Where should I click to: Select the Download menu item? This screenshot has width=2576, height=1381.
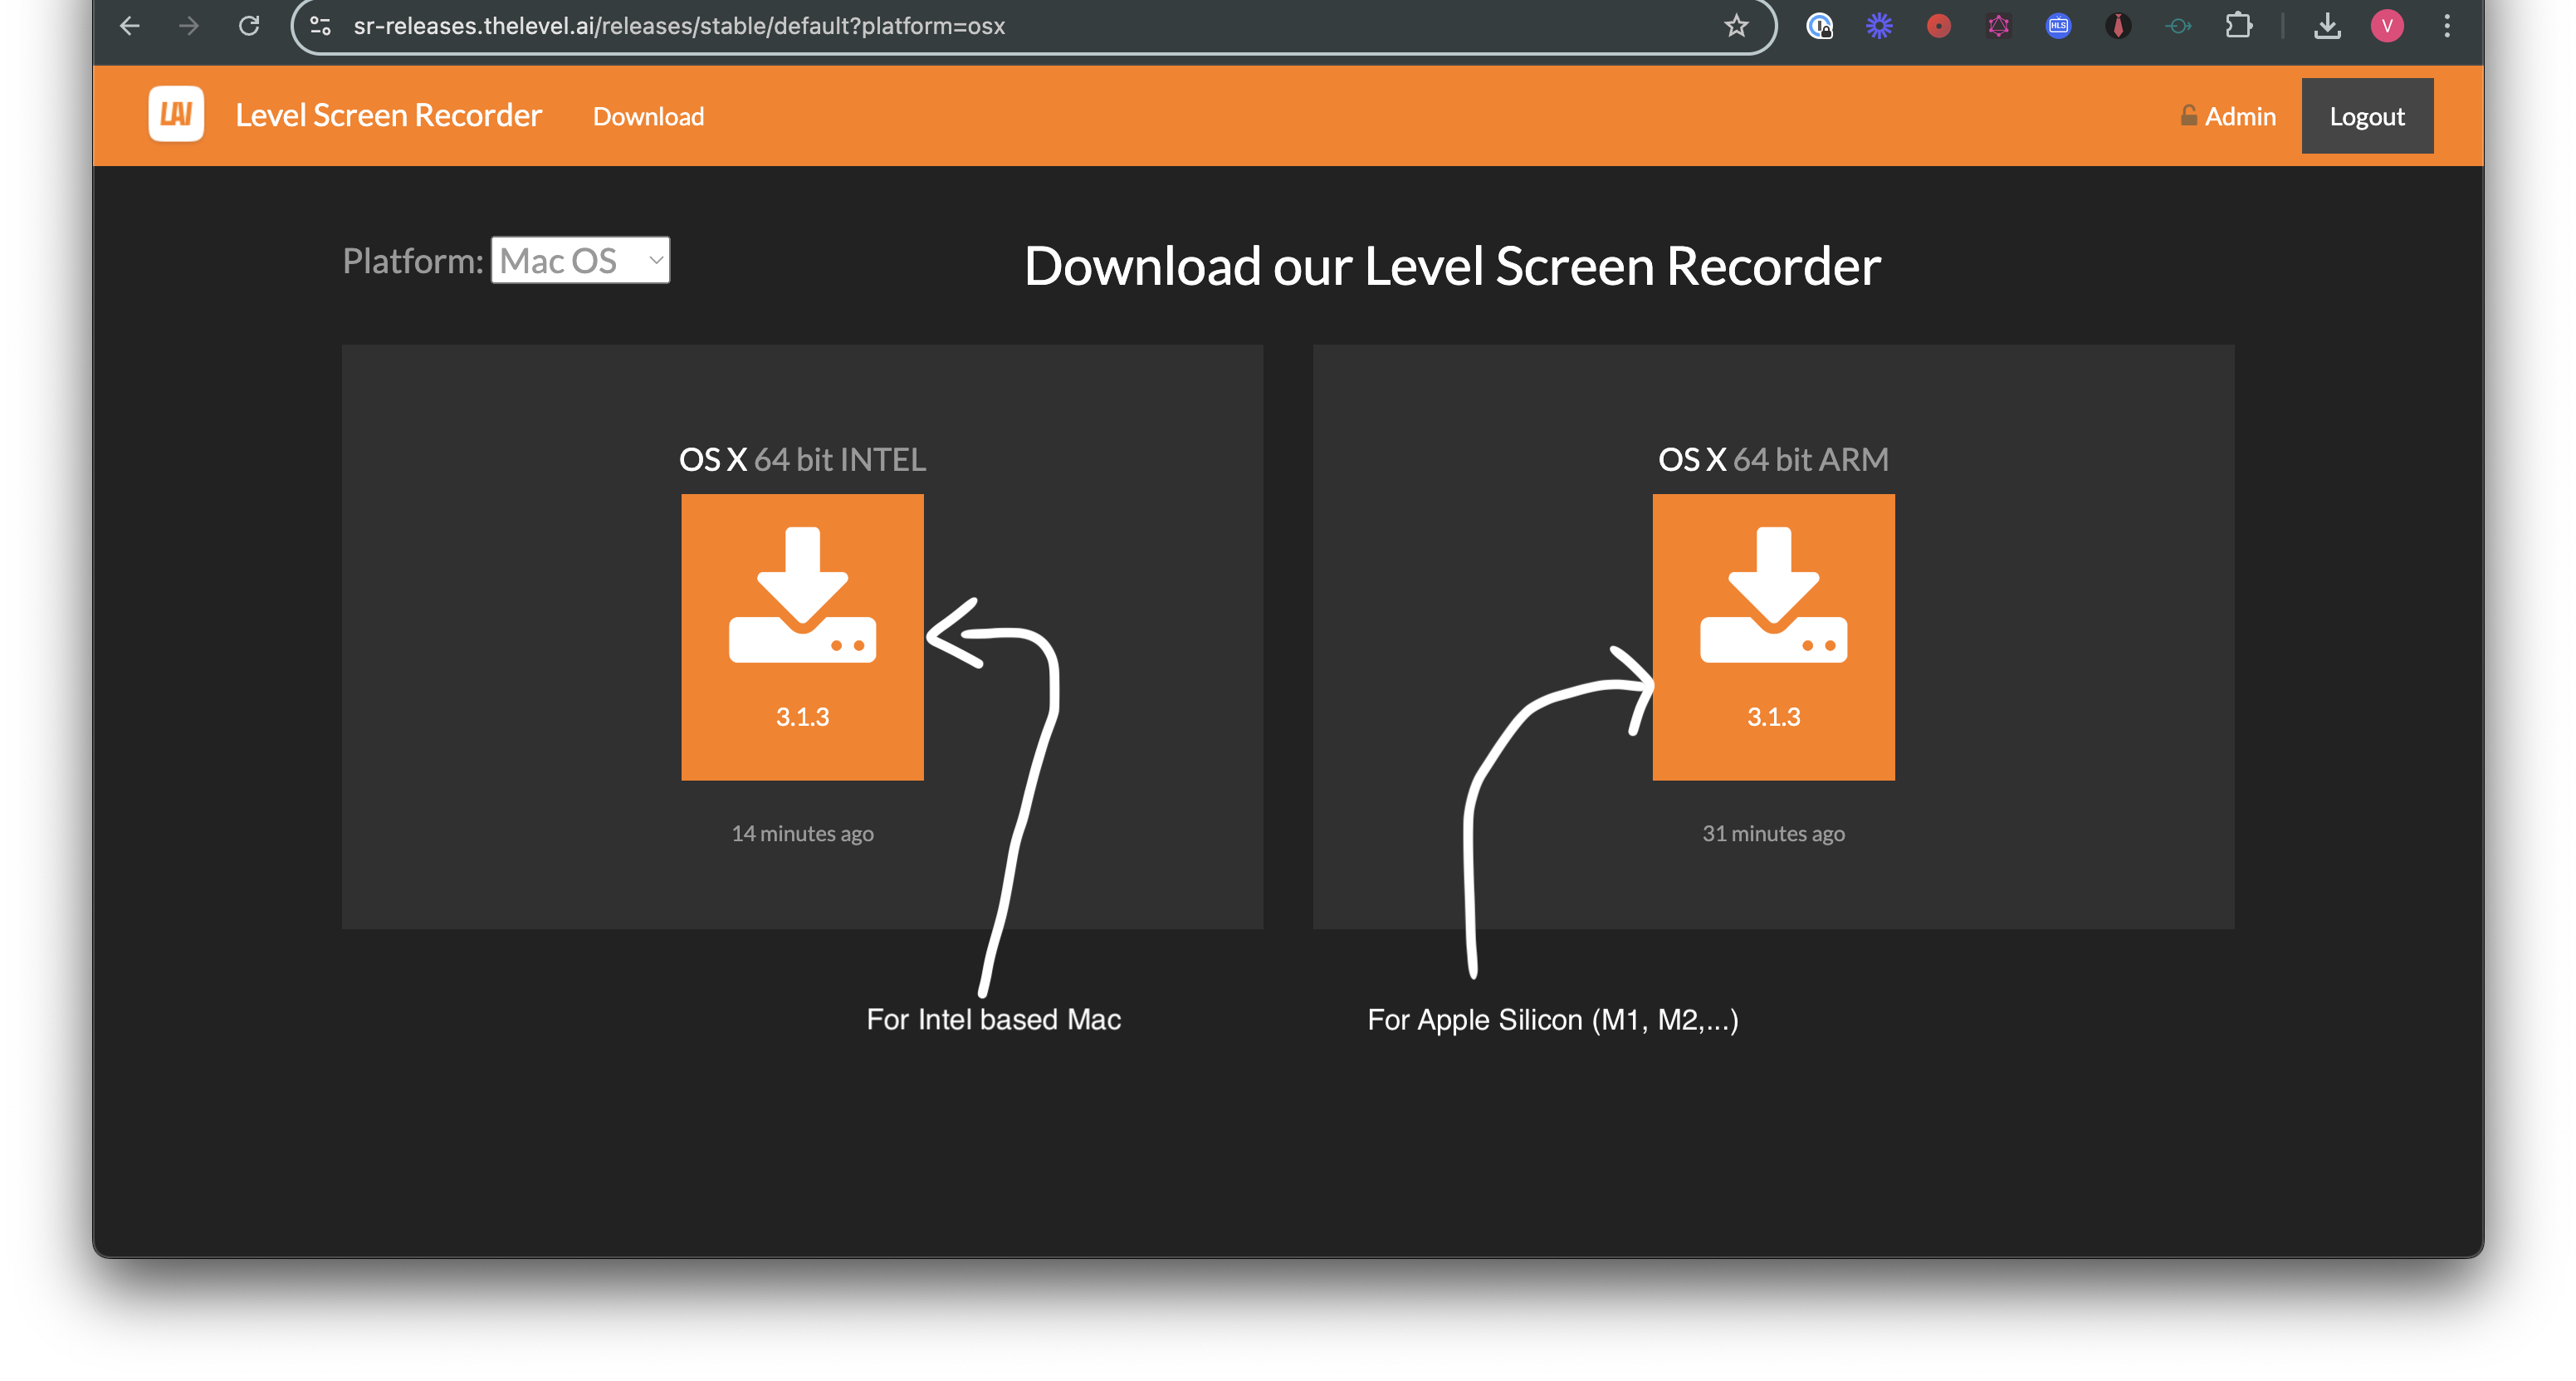(x=648, y=115)
